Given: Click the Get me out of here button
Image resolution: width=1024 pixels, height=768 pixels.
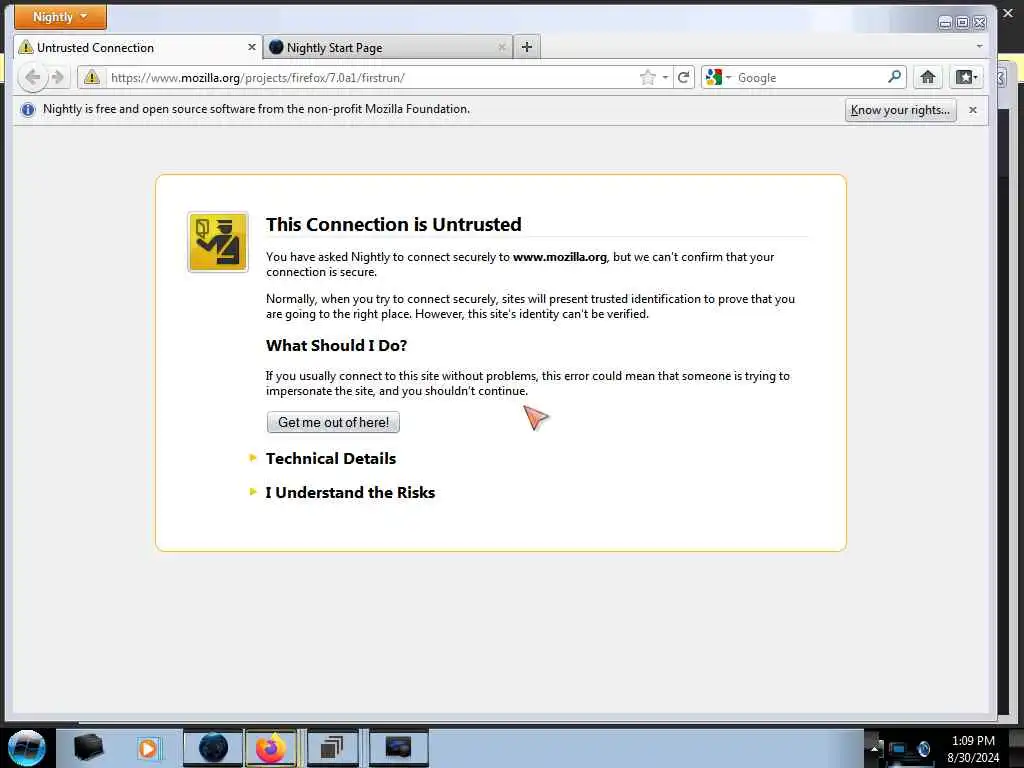Looking at the screenshot, I should click(x=333, y=423).
